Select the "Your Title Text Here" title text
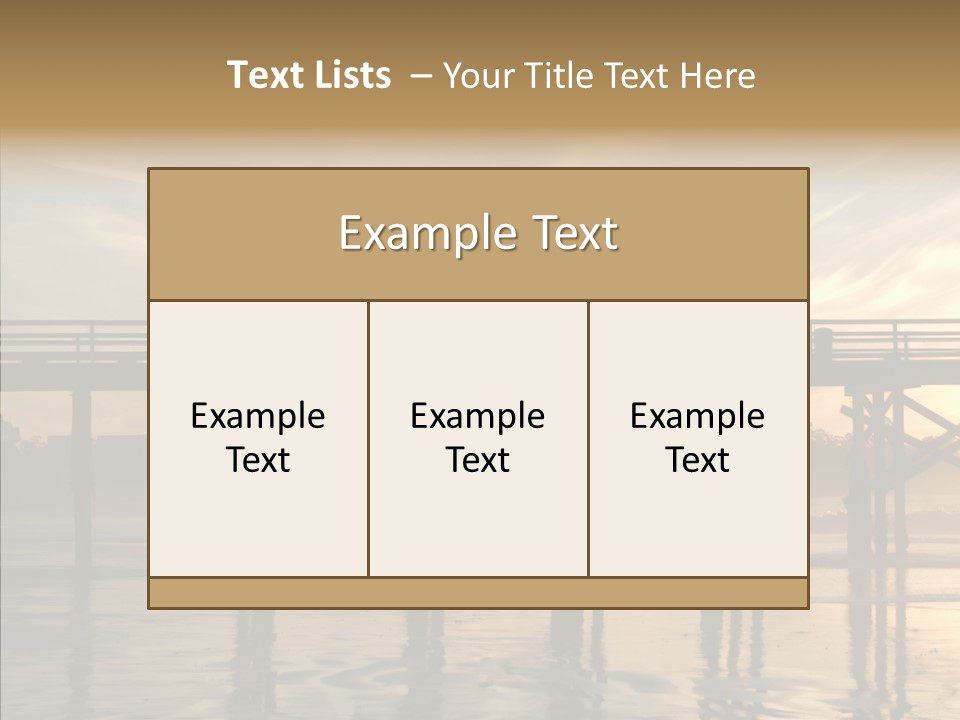Viewport: 960px width, 720px height. click(x=598, y=76)
